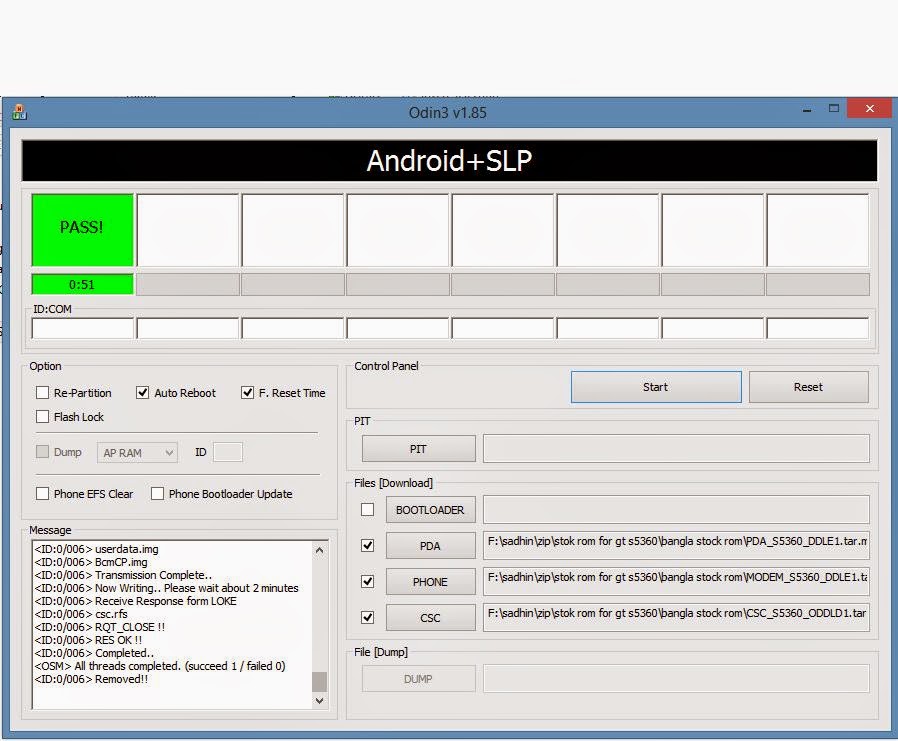The height and width of the screenshot is (741, 898).
Task: Select 'Receive Response form LOKE' line
Action: tap(136, 601)
